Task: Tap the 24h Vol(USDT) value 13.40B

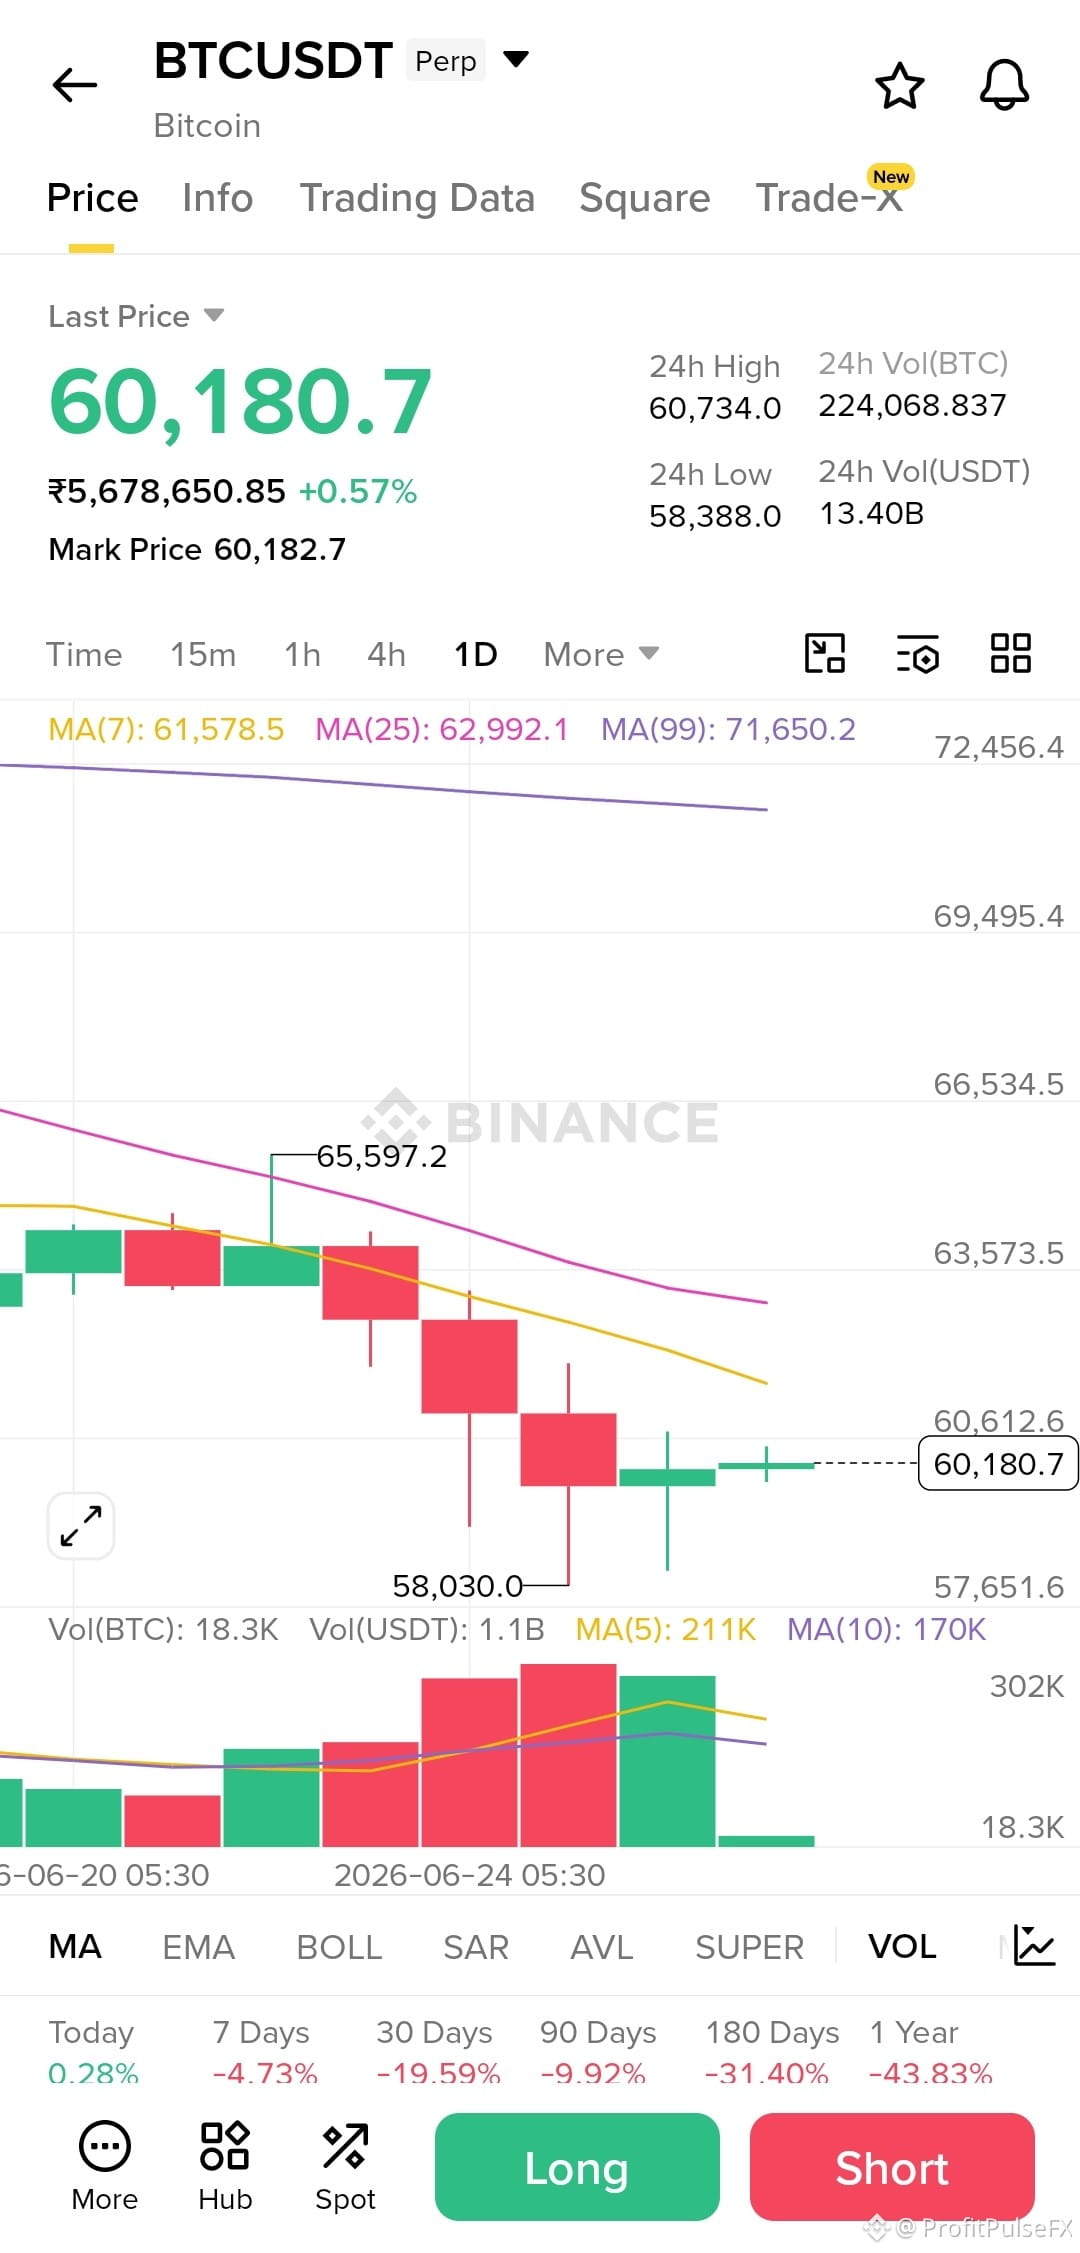Action: click(x=871, y=513)
